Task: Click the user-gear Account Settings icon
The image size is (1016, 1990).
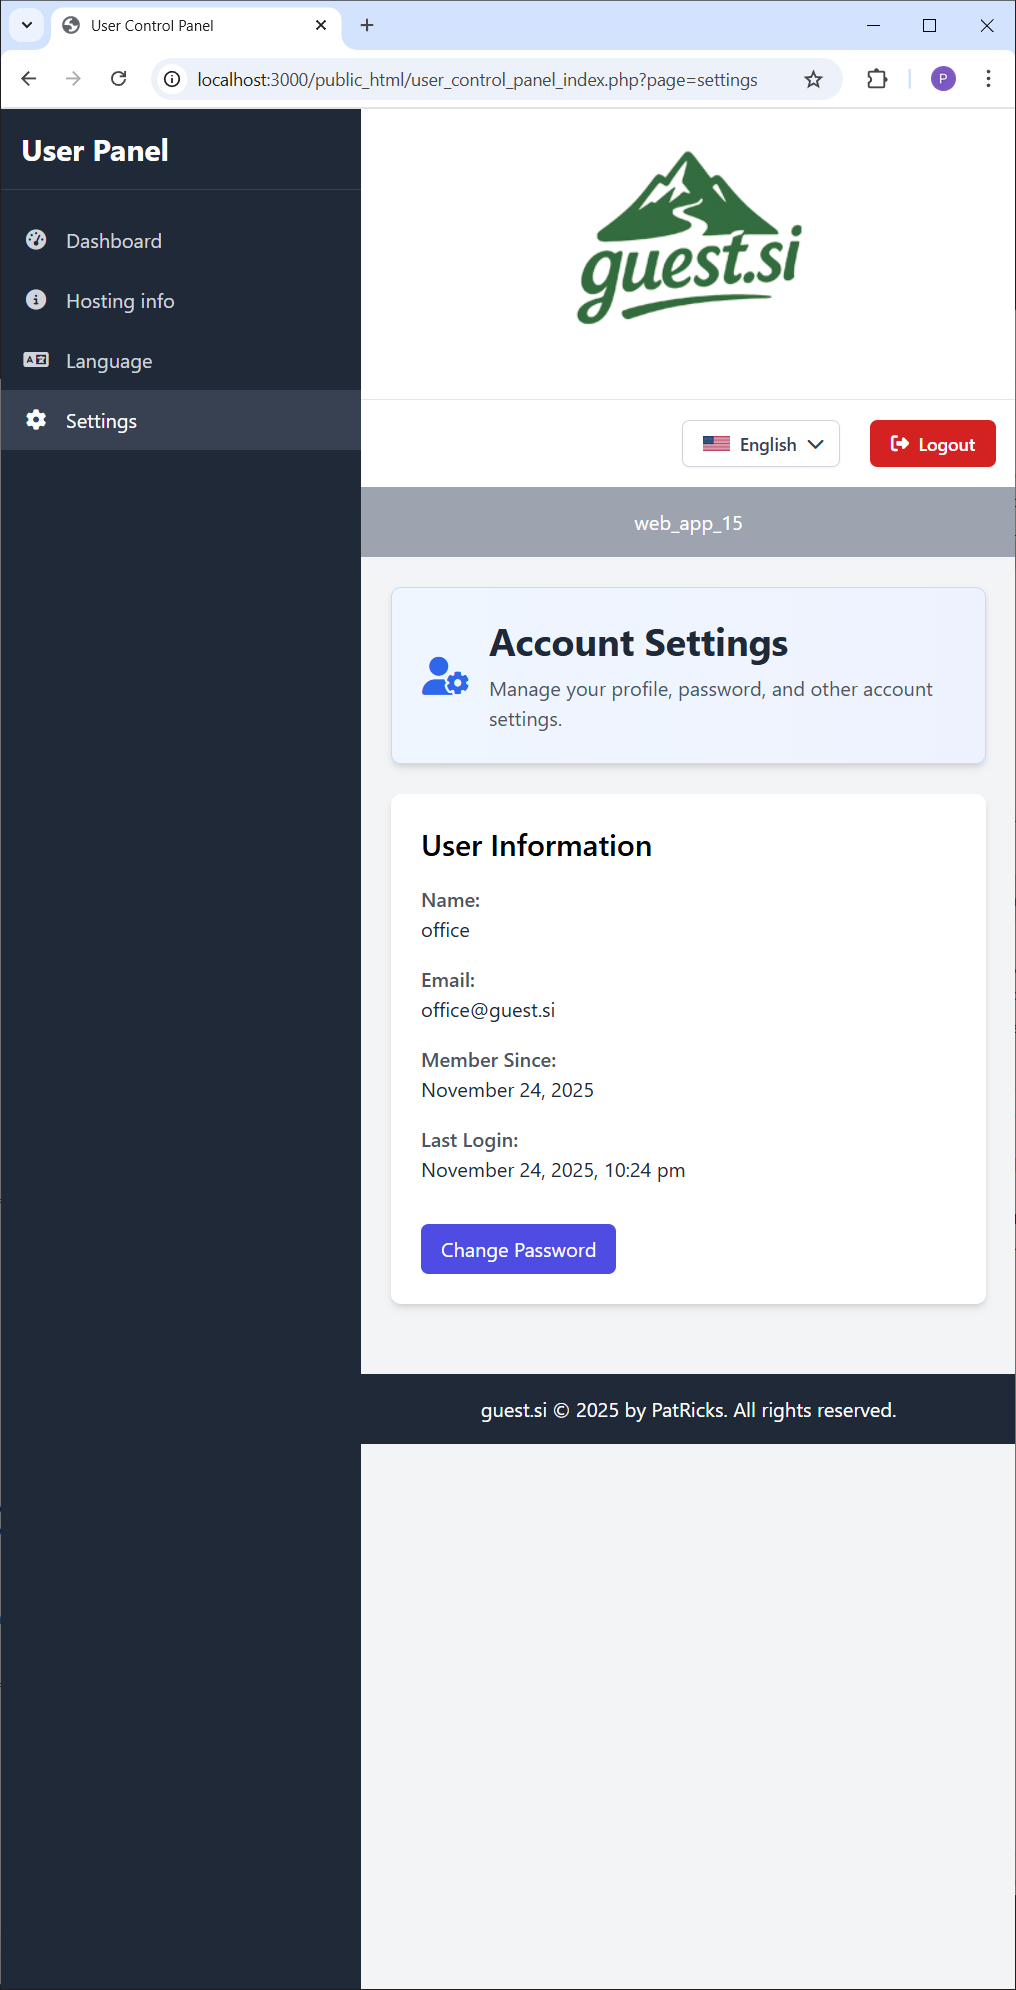Action: 445,676
